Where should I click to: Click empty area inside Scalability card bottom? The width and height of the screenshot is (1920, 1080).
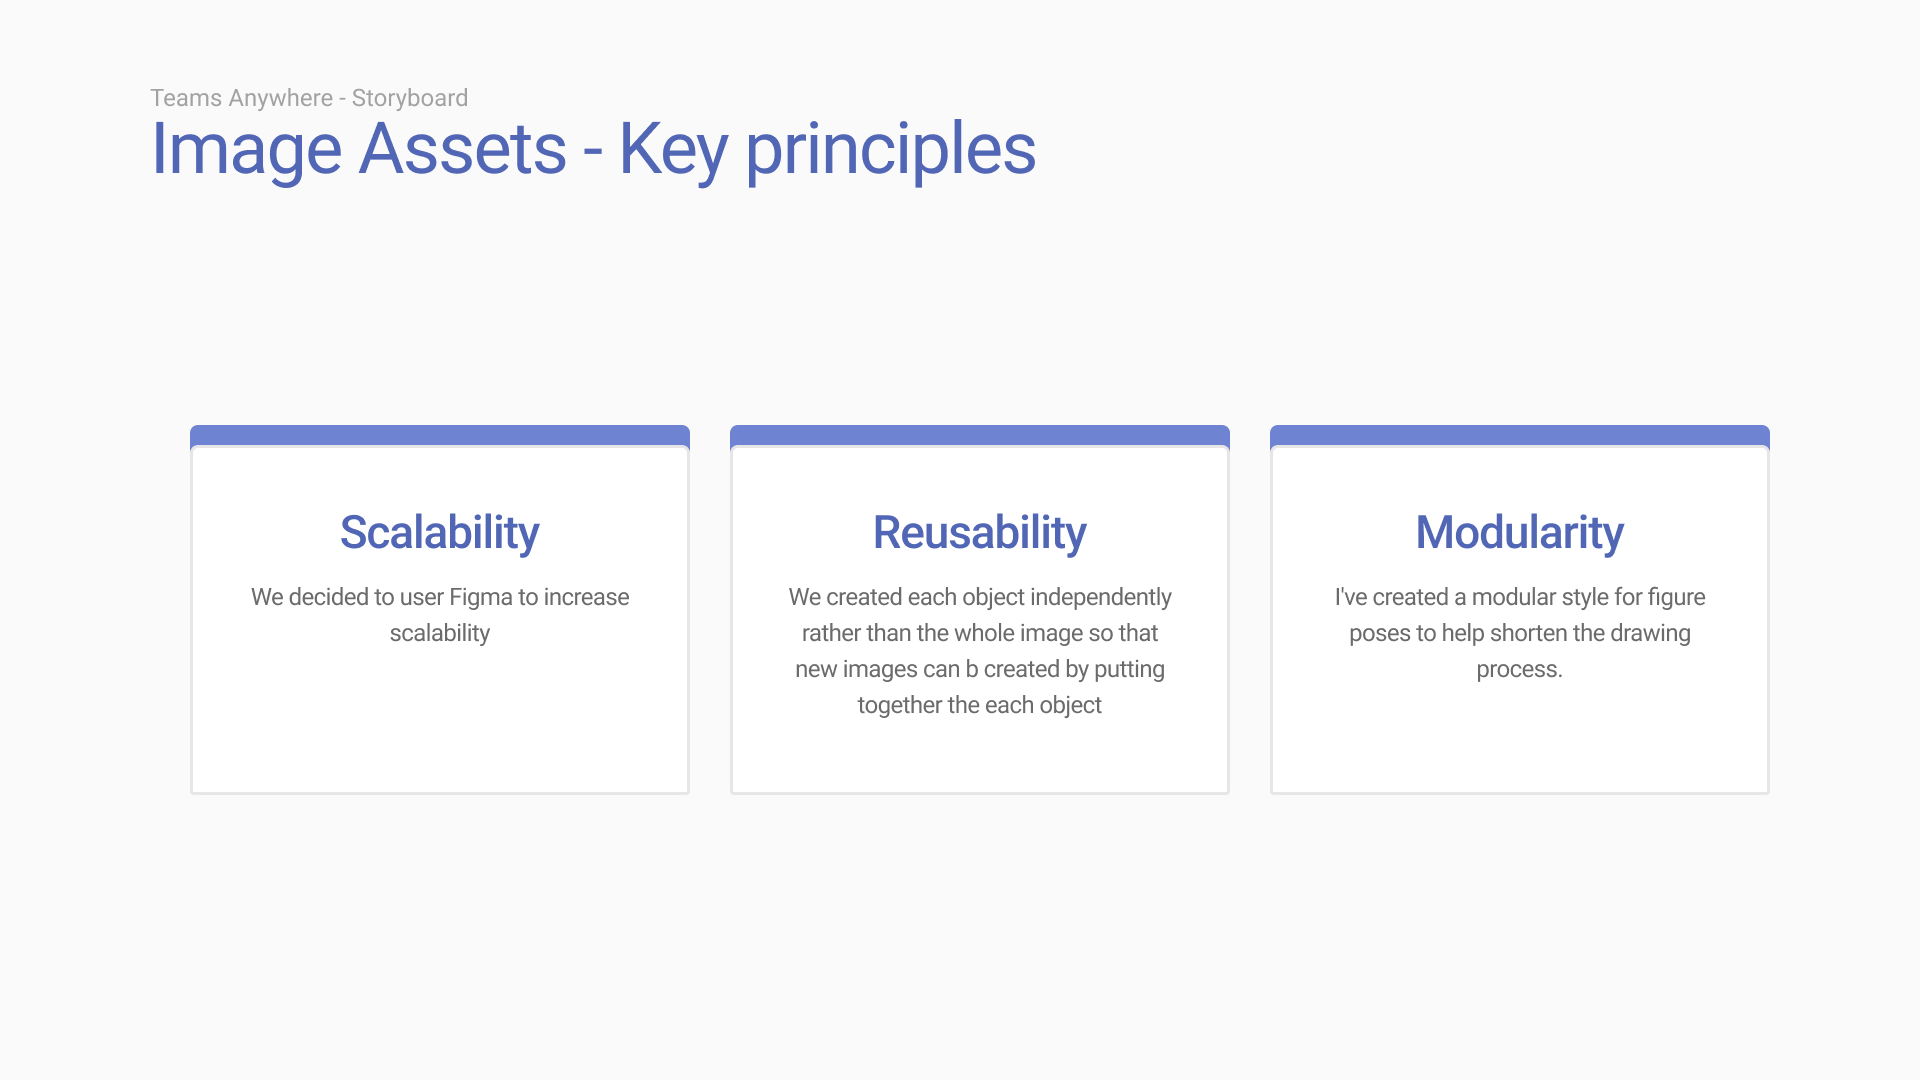(440, 730)
